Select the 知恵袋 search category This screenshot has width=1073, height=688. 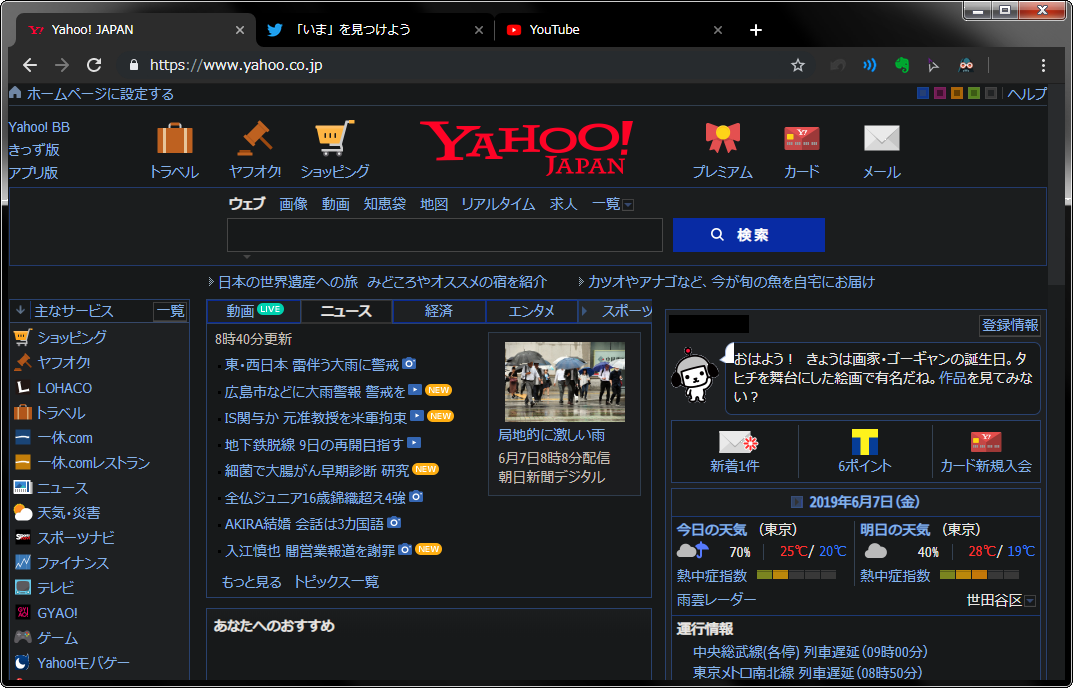[385, 204]
